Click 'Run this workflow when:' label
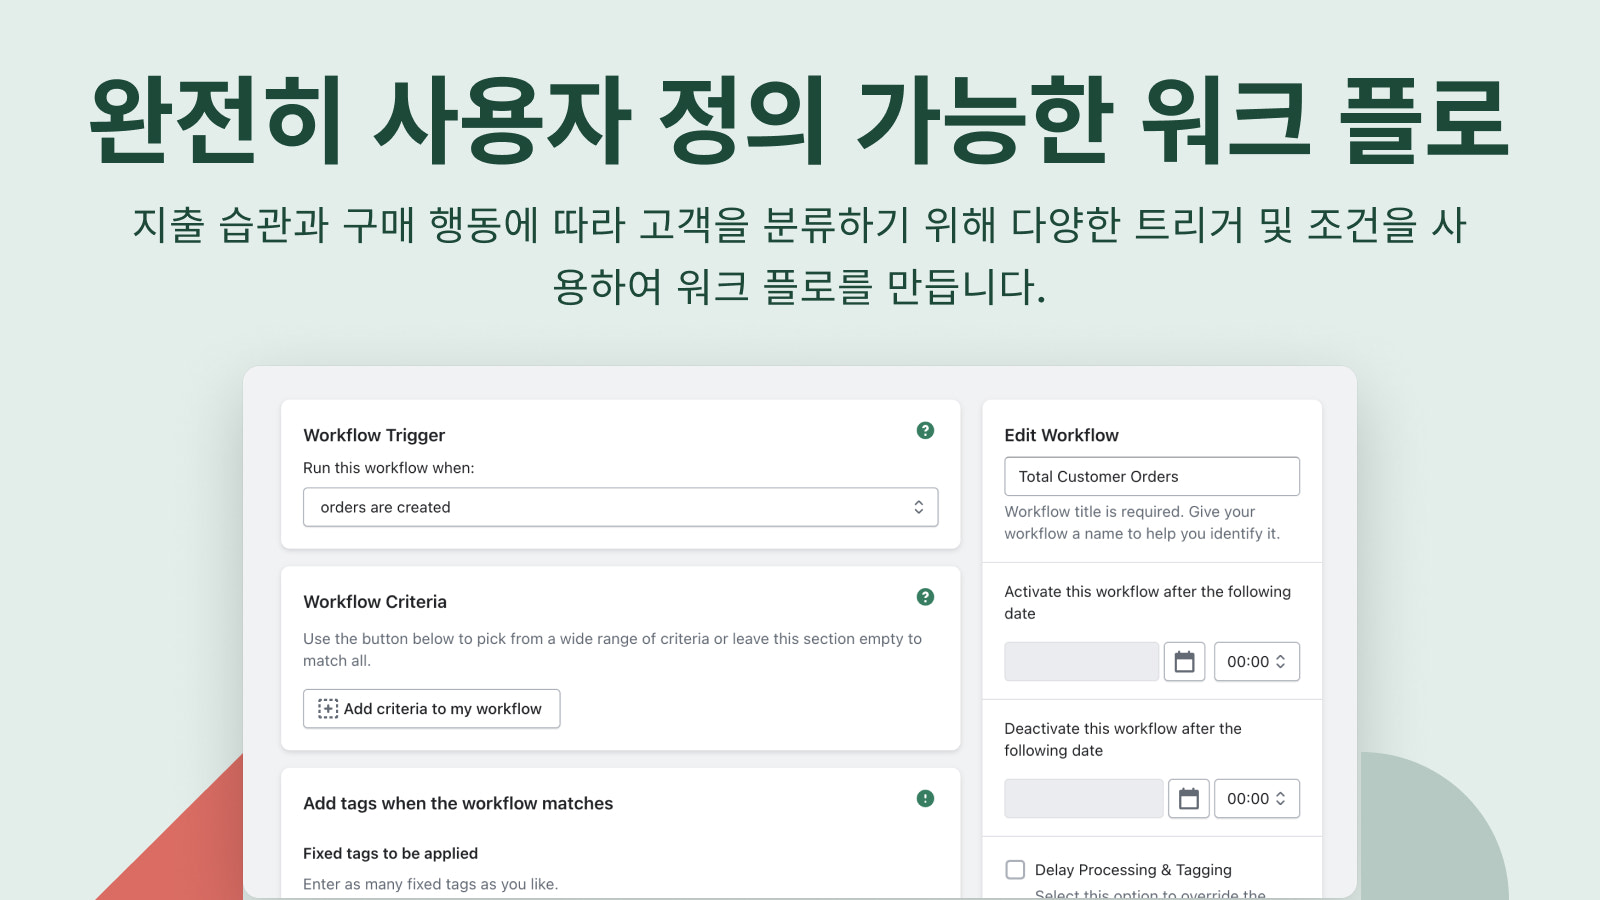The width and height of the screenshot is (1600, 900). 389,468
